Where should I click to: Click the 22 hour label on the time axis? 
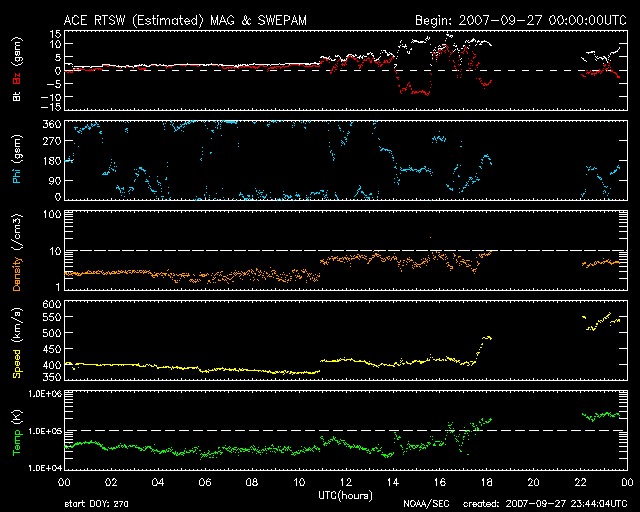[x=580, y=483]
